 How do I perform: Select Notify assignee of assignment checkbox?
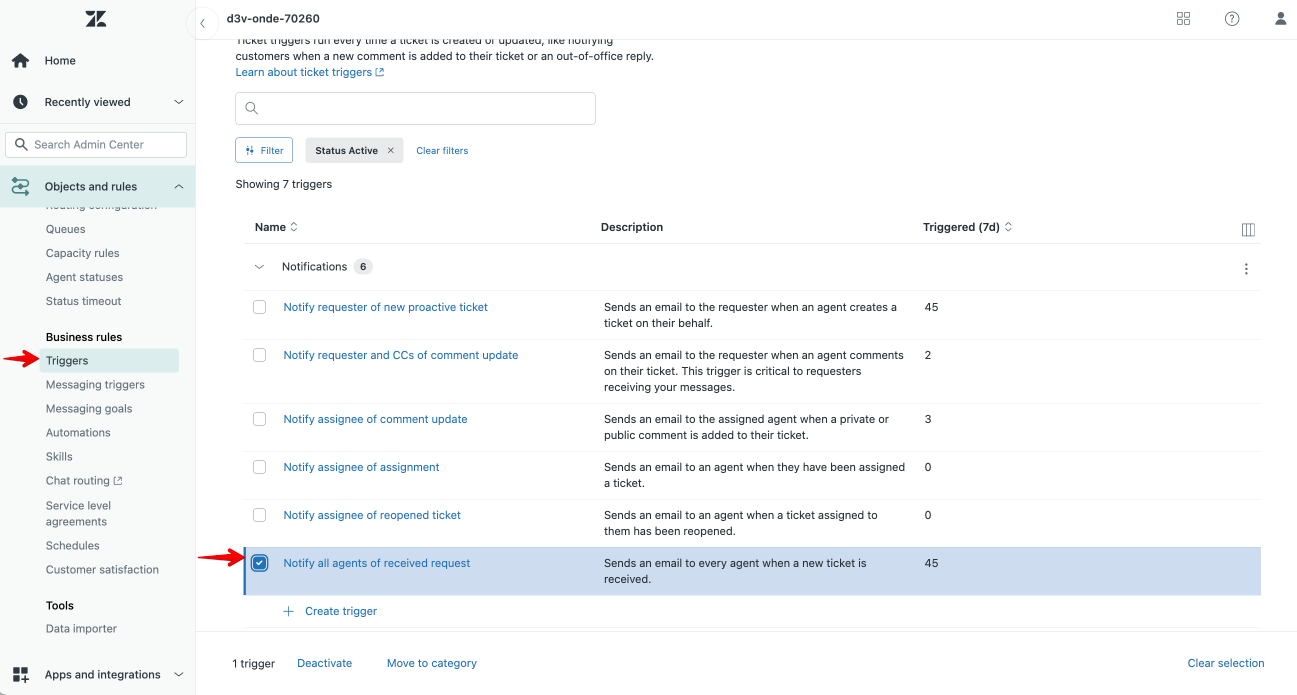260,467
